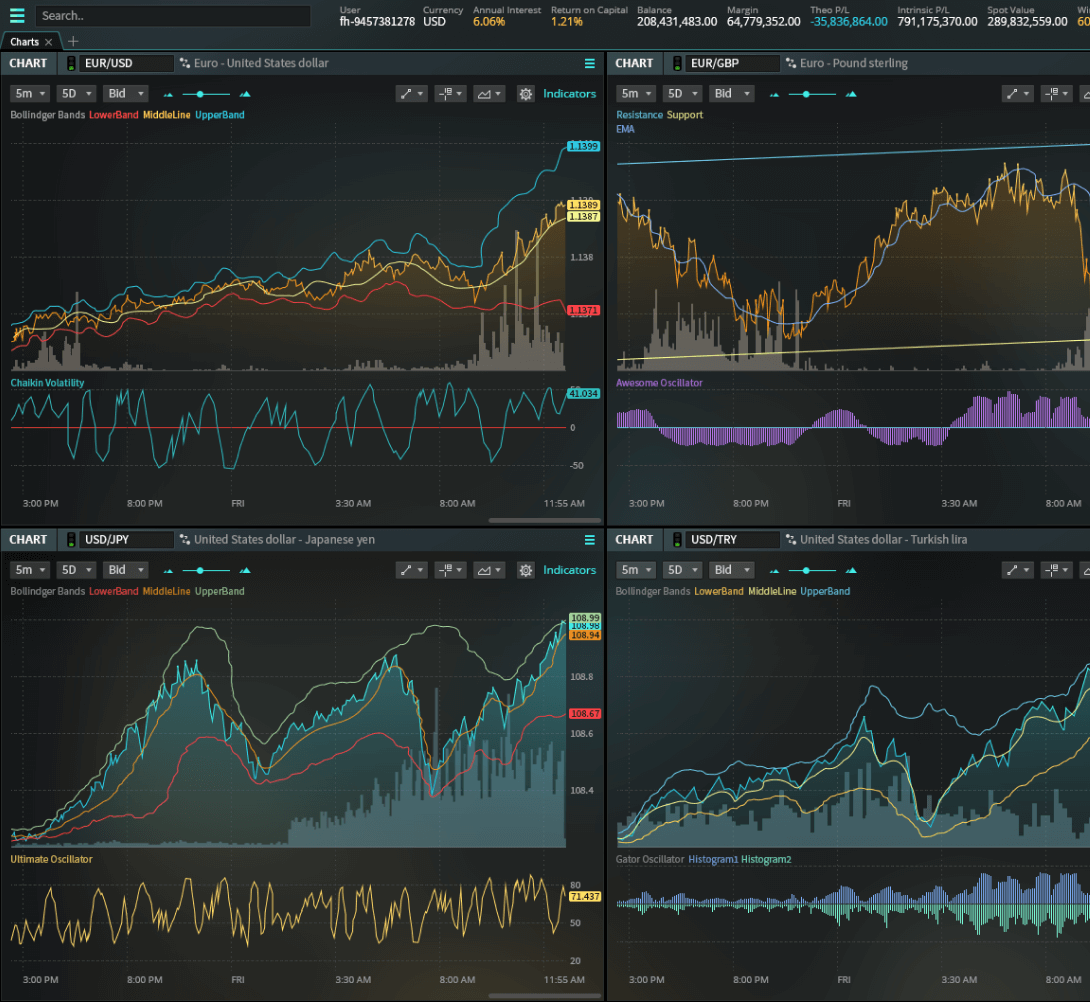Open USD/JPY drawing tools dropdown

[412, 569]
